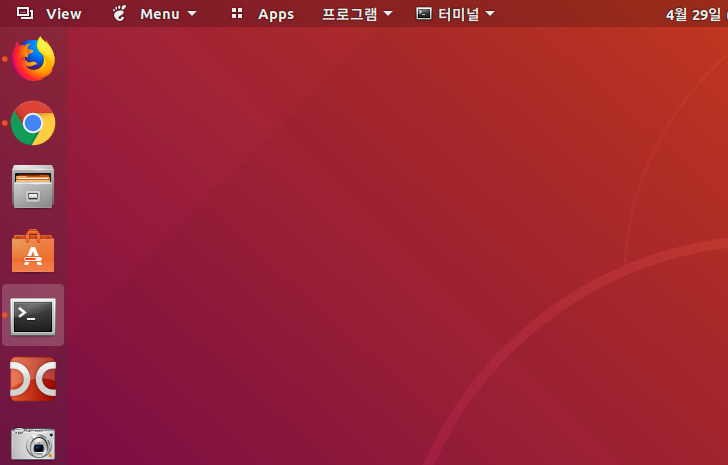Viewport: 728px width, 465px height.
Task: Select the Terminal dock icon
Action: click(x=33, y=316)
